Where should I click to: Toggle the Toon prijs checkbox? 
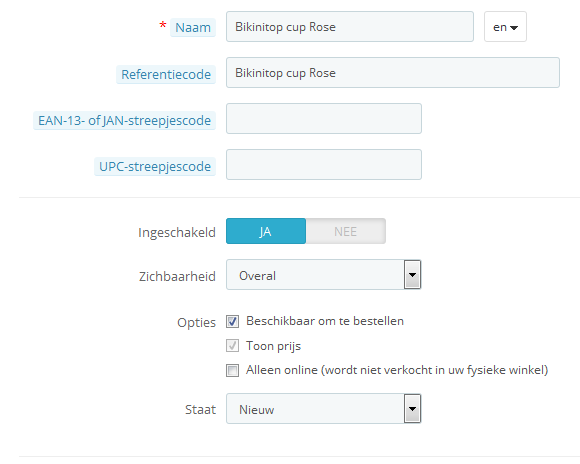[232, 346]
